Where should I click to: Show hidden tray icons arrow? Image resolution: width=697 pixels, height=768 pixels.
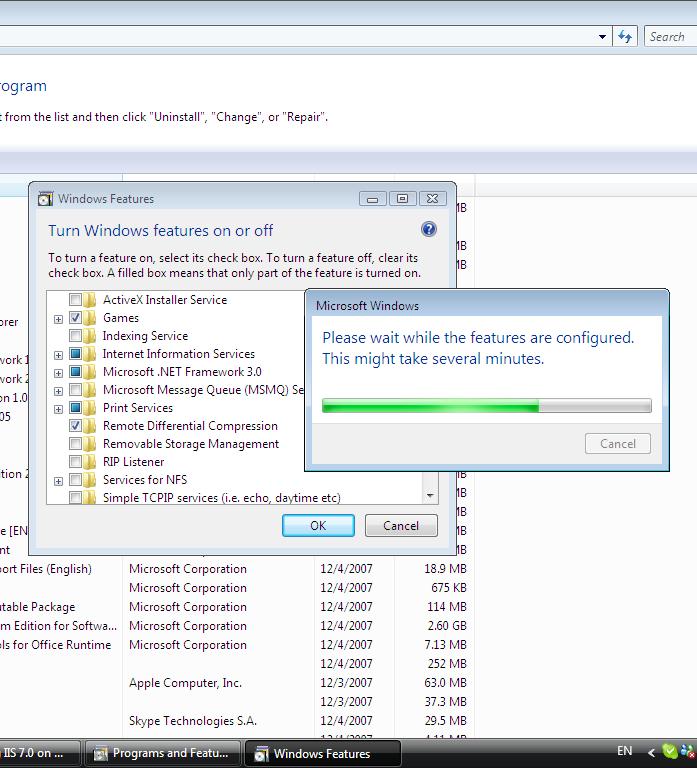point(651,752)
